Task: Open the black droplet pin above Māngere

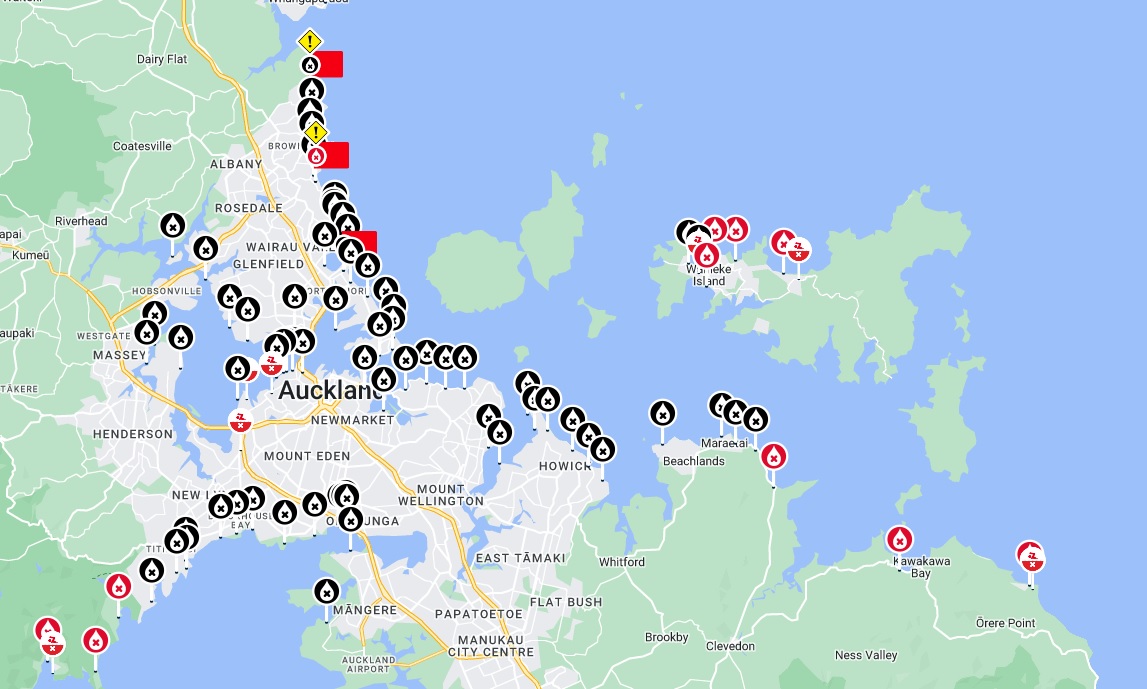Action: click(327, 591)
